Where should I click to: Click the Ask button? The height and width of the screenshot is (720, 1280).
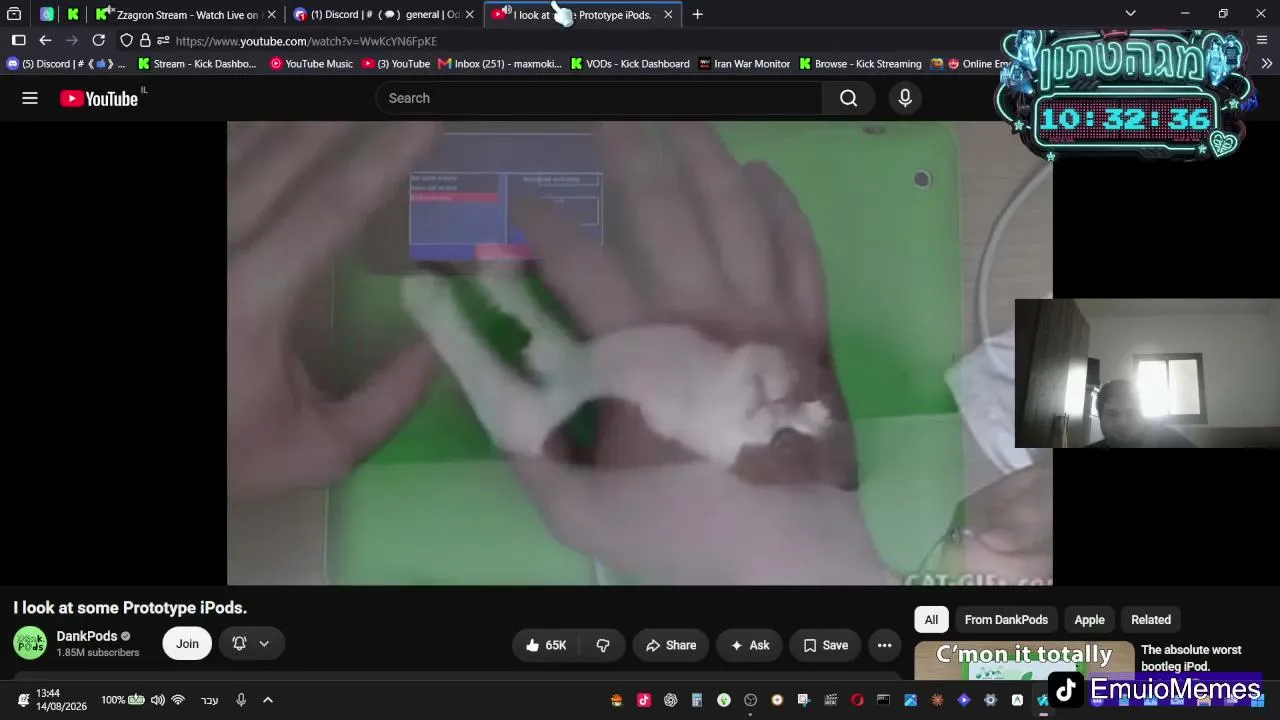(750, 645)
